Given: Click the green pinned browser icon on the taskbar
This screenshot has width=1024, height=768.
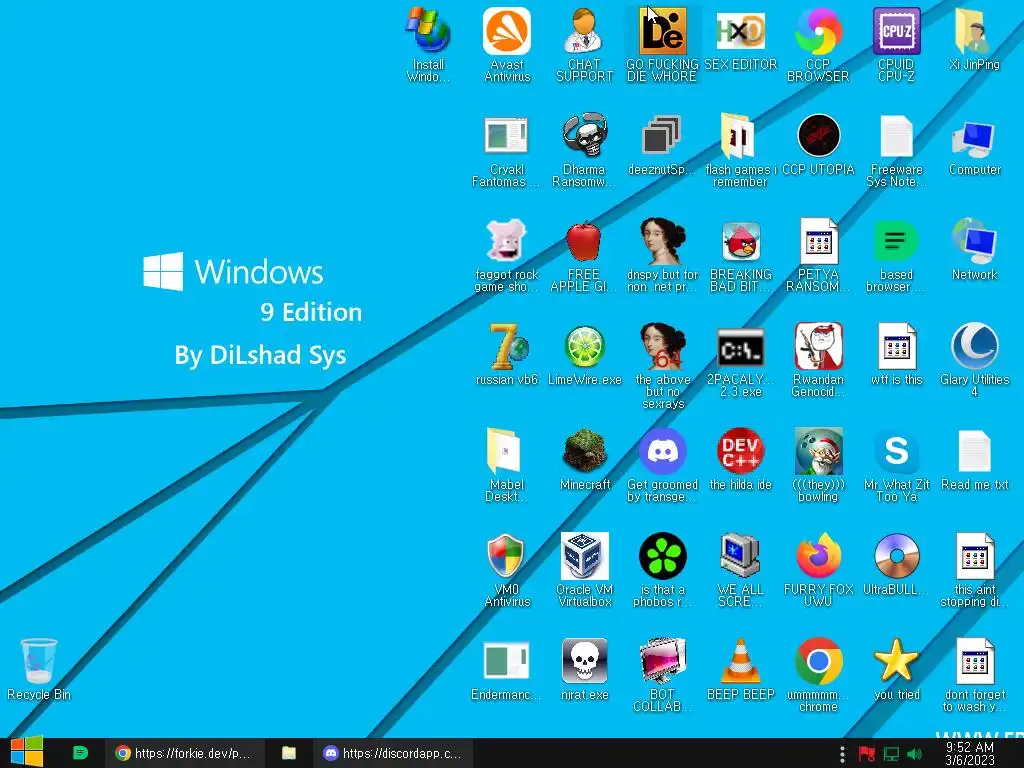Looking at the screenshot, I should coord(80,753).
